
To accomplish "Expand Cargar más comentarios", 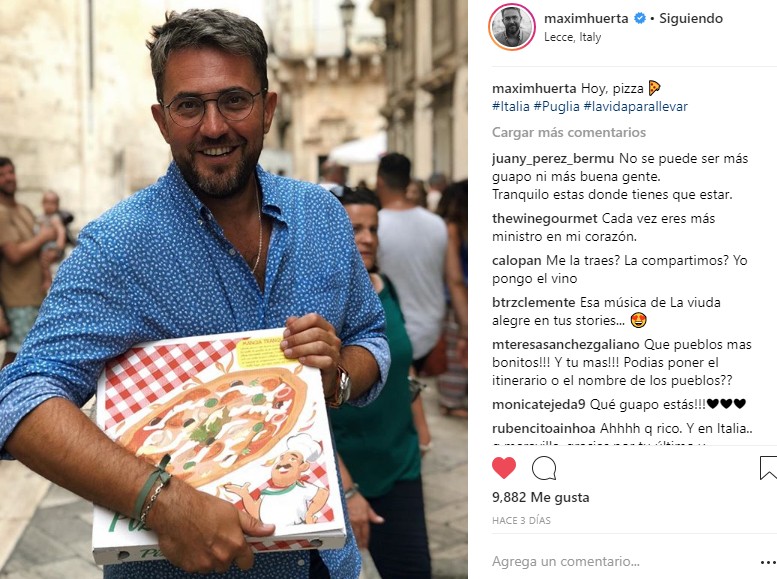I will pos(568,132).
